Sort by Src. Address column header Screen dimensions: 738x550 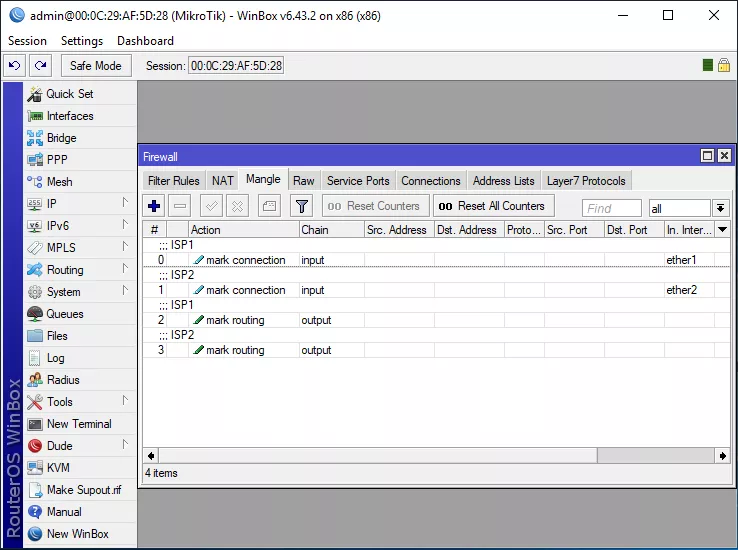point(400,230)
